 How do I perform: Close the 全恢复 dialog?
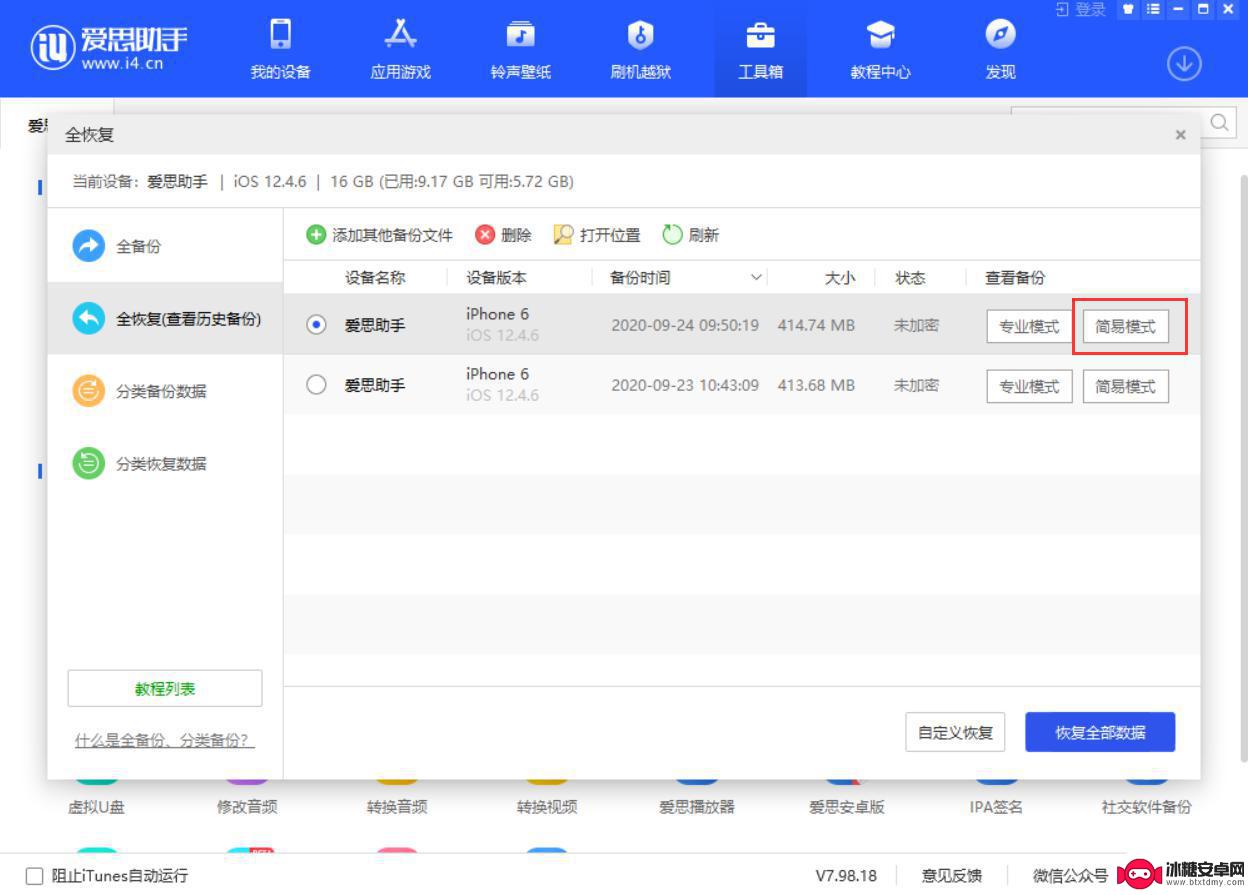point(1181,134)
